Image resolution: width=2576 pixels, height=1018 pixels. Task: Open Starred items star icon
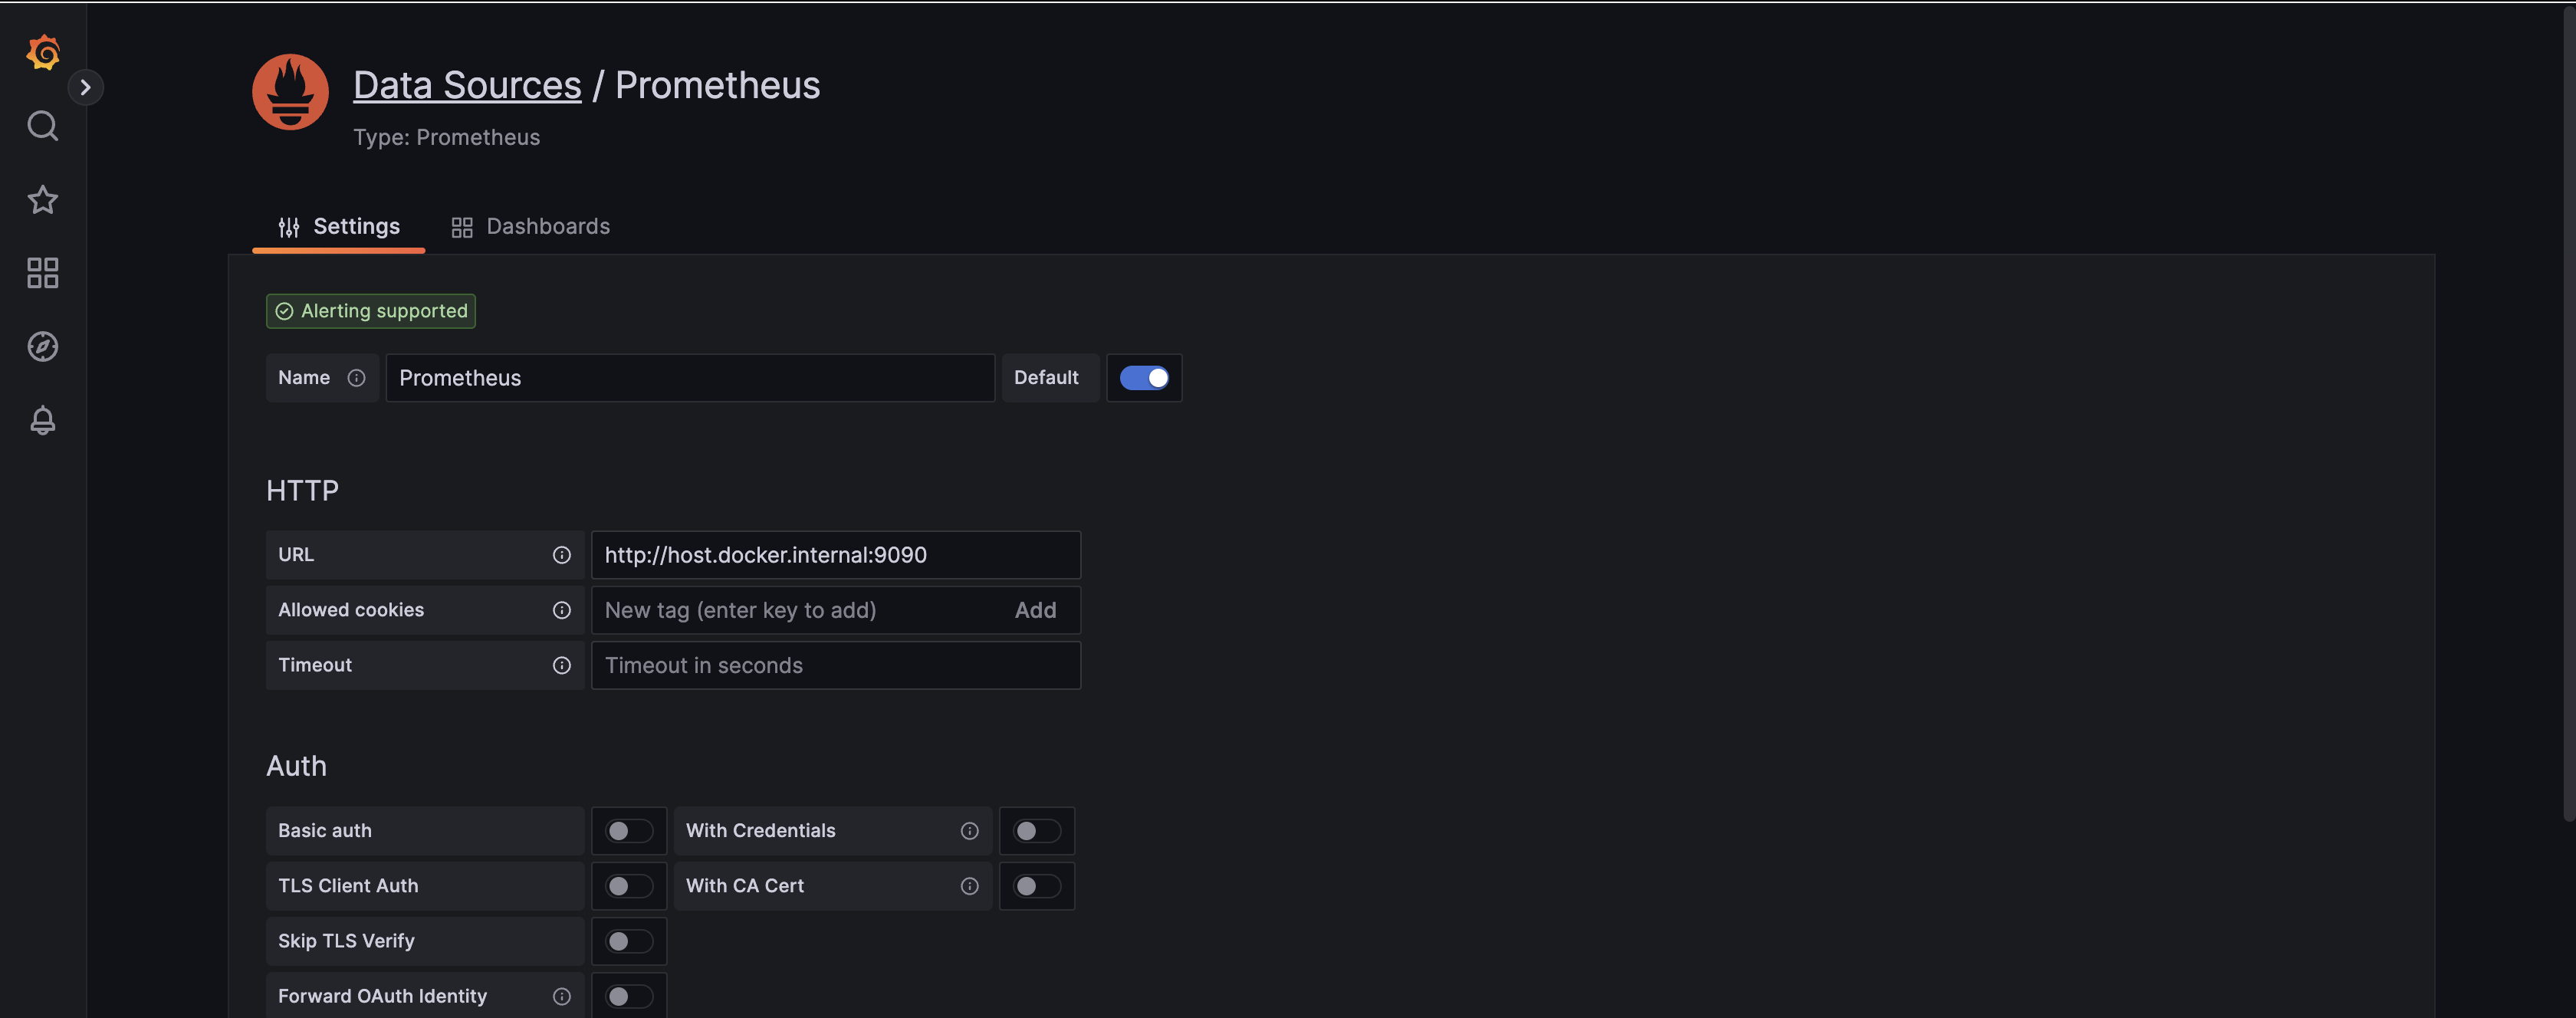43,200
